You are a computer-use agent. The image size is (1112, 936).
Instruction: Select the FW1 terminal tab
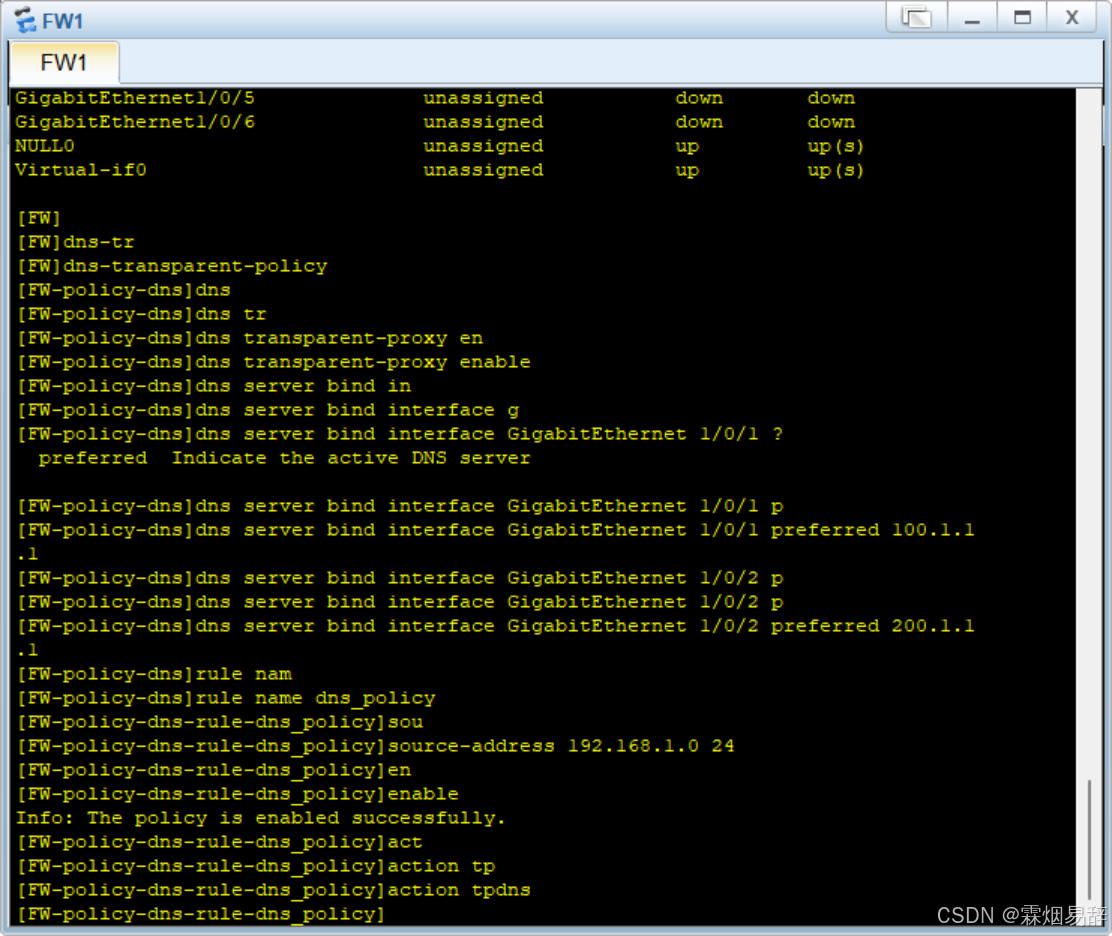[x=64, y=63]
